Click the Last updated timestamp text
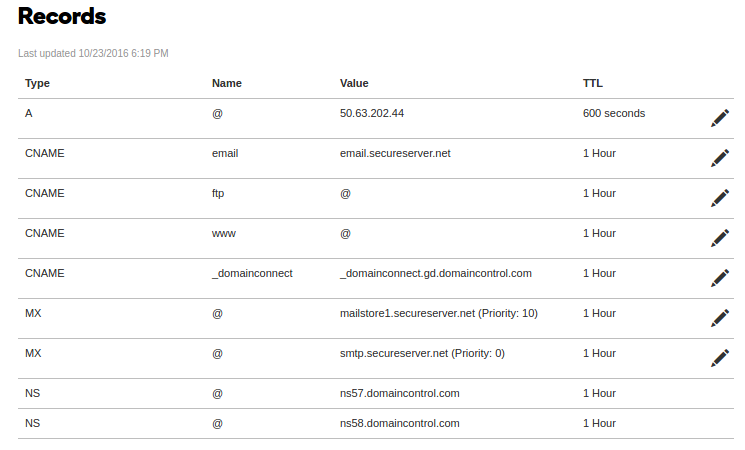Viewport: 745px width, 450px height. [93, 53]
